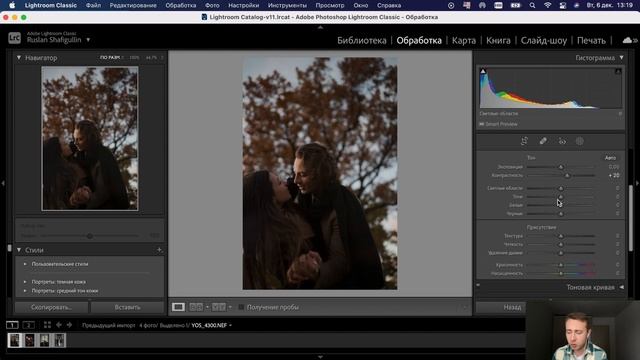Viewport: 640px width, 360px height.
Task: Switch to the Библиотека module
Action: coord(361,40)
